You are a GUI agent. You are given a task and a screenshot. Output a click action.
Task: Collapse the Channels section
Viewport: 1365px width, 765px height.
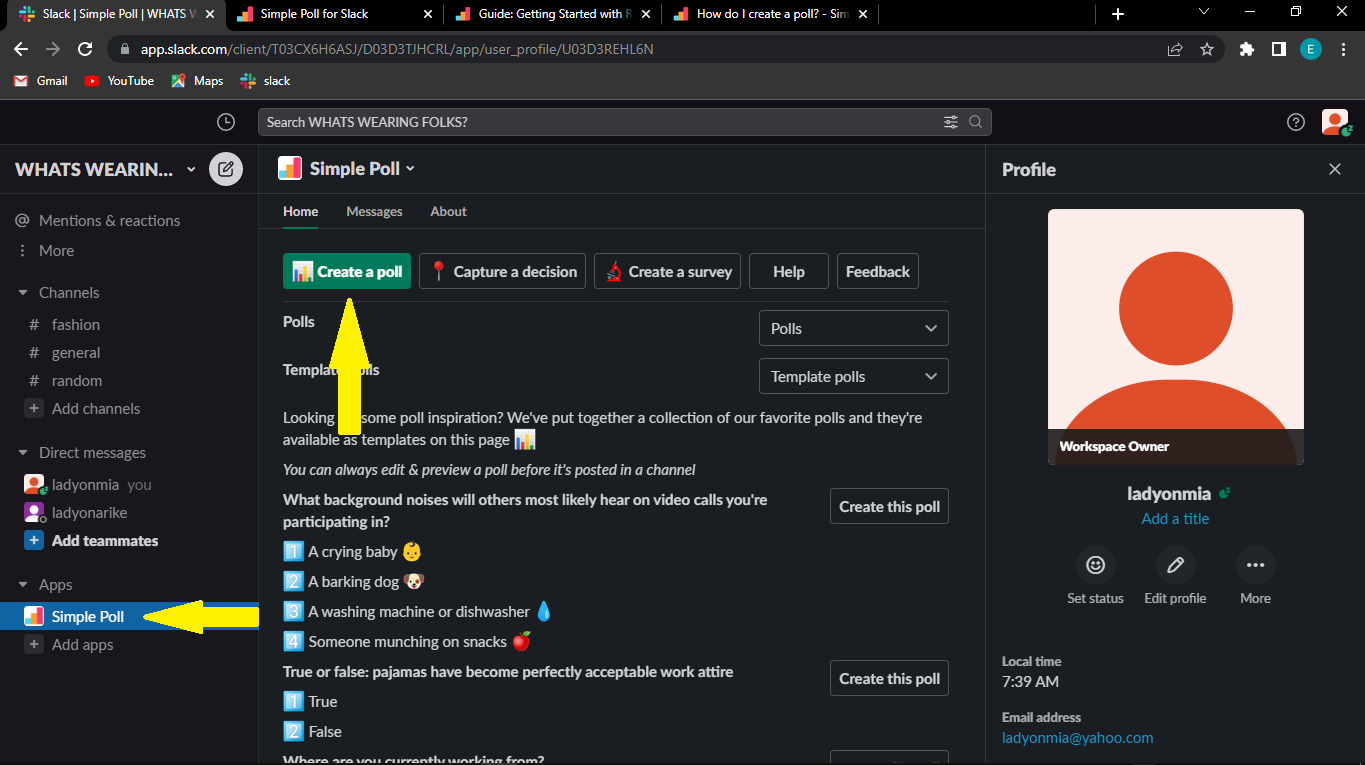tap(23, 293)
